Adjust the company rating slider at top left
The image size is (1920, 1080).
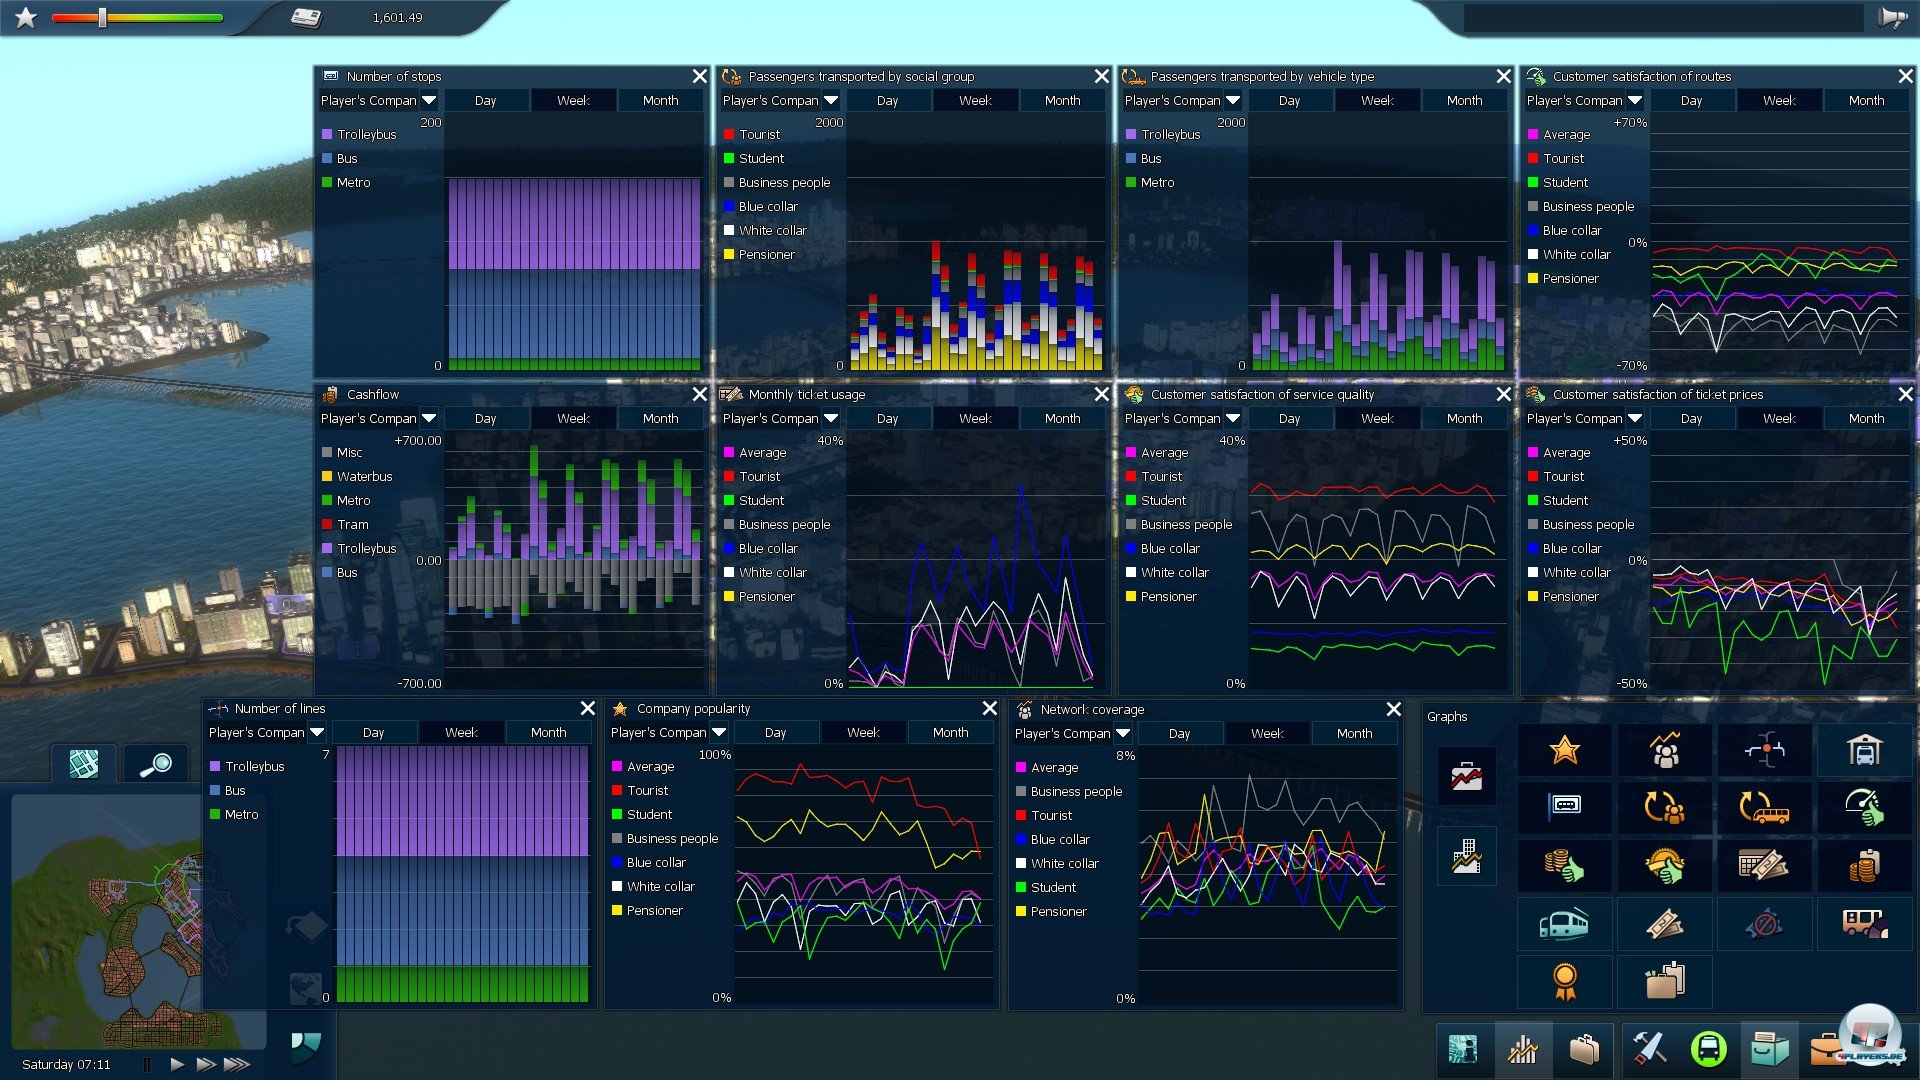[x=102, y=18]
